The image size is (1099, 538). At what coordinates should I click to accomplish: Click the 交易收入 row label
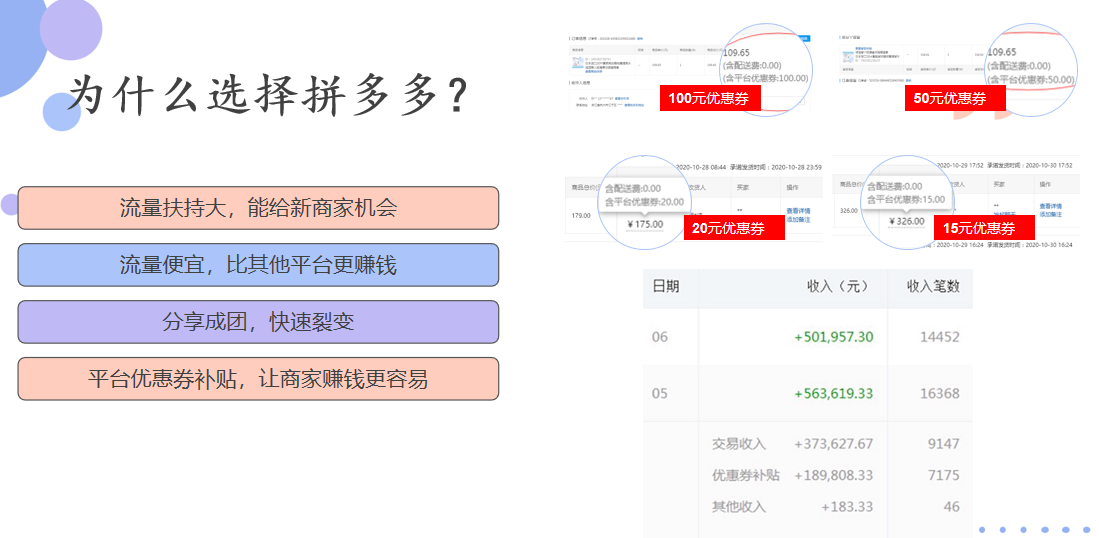[x=739, y=443]
